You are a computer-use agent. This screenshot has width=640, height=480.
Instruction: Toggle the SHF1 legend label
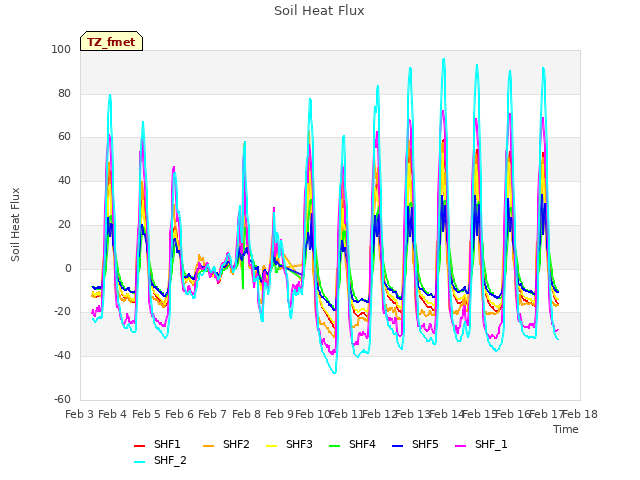[x=167, y=444]
